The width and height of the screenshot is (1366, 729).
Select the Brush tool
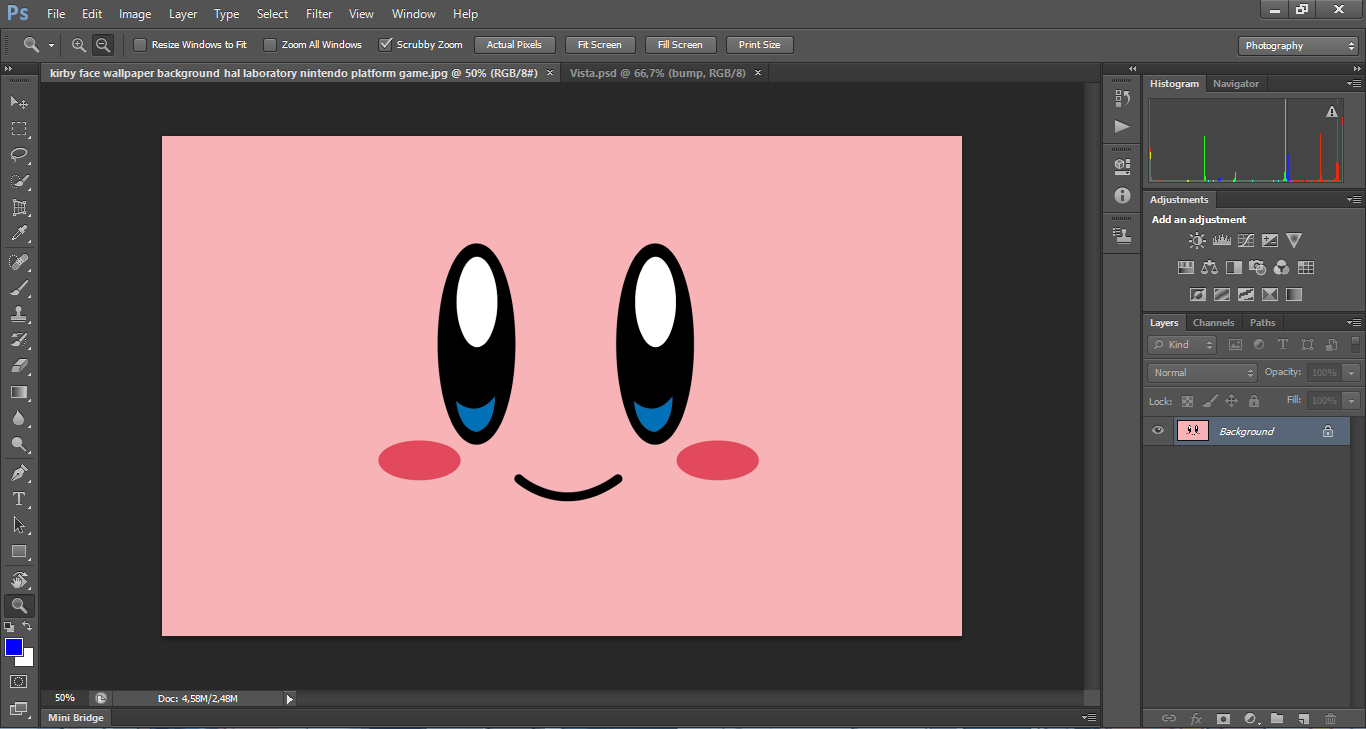click(19, 288)
